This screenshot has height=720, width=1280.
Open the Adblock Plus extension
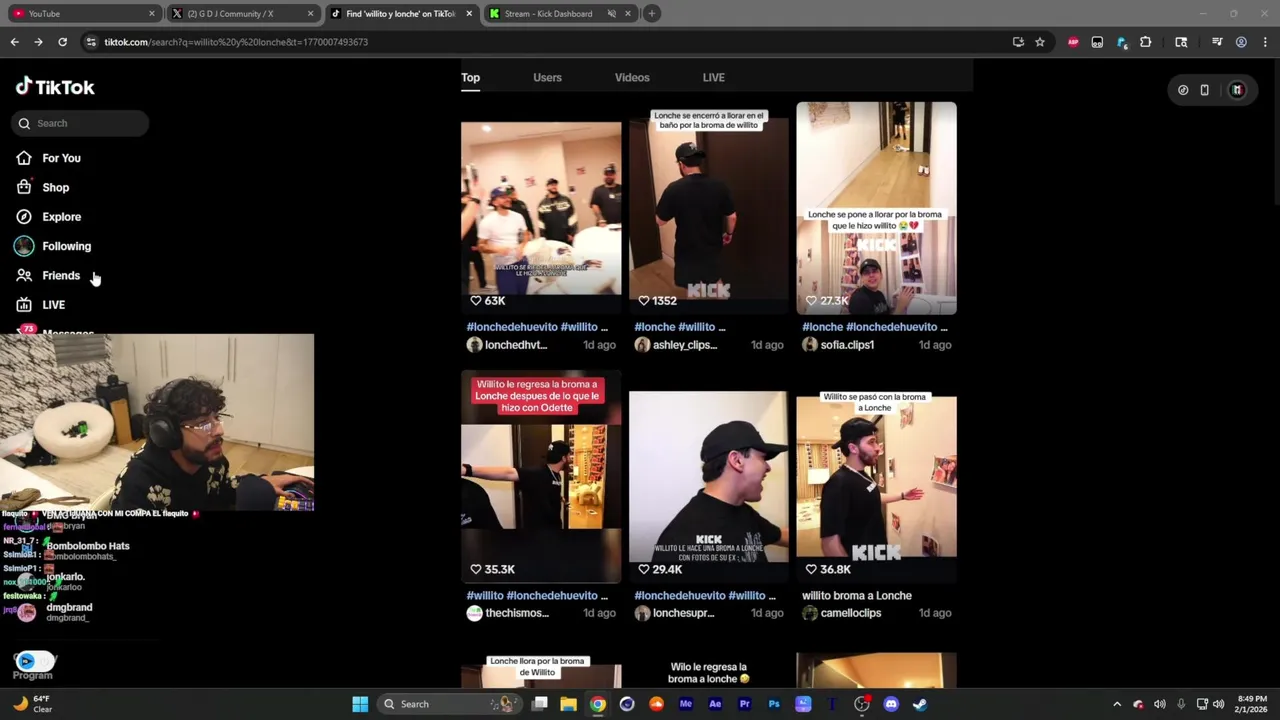pos(1073,42)
